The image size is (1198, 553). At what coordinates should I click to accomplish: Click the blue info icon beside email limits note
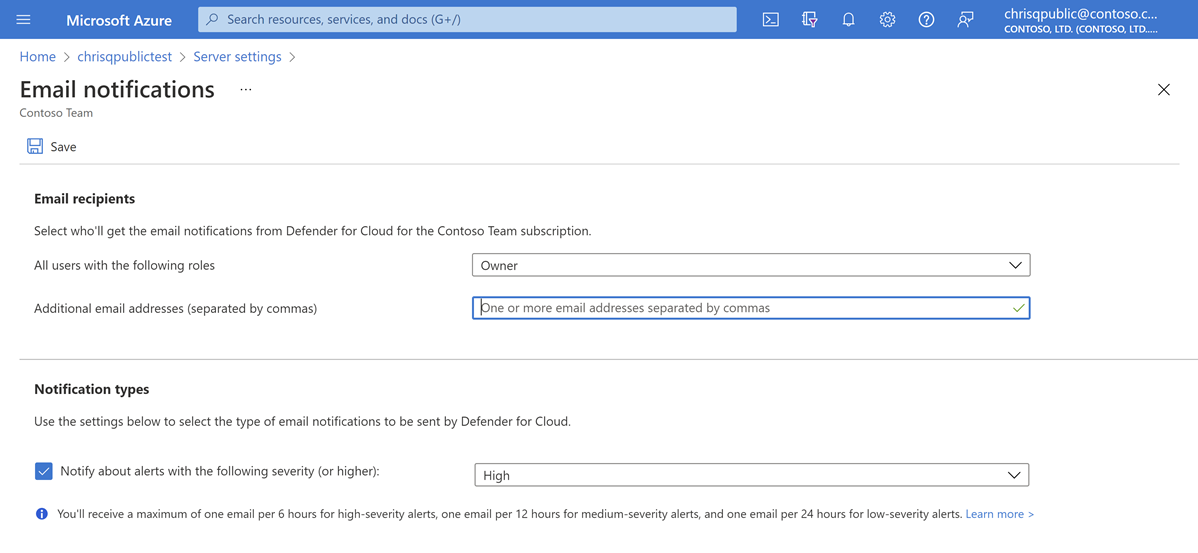[42, 514]
